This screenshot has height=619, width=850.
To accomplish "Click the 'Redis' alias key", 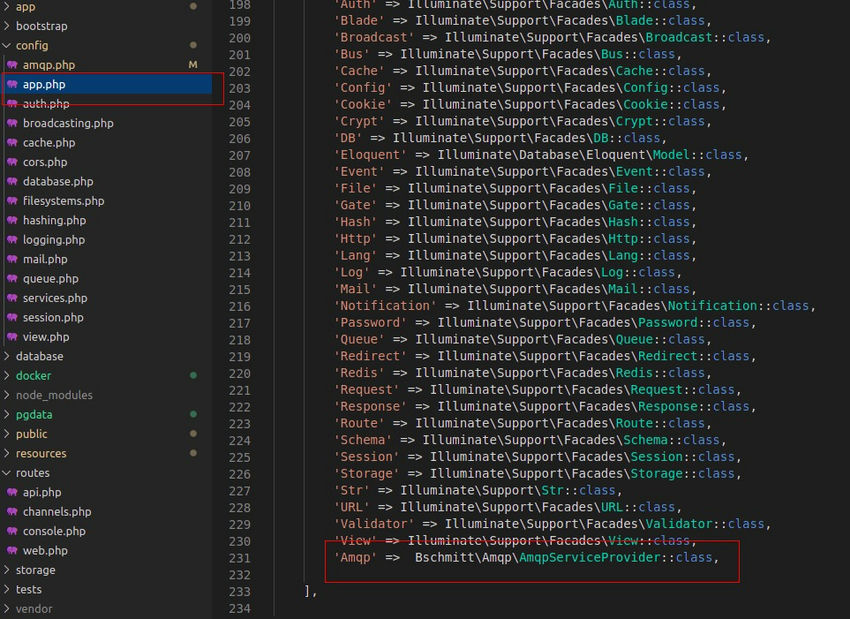I will pyautogui.click(x=359, y=373).
